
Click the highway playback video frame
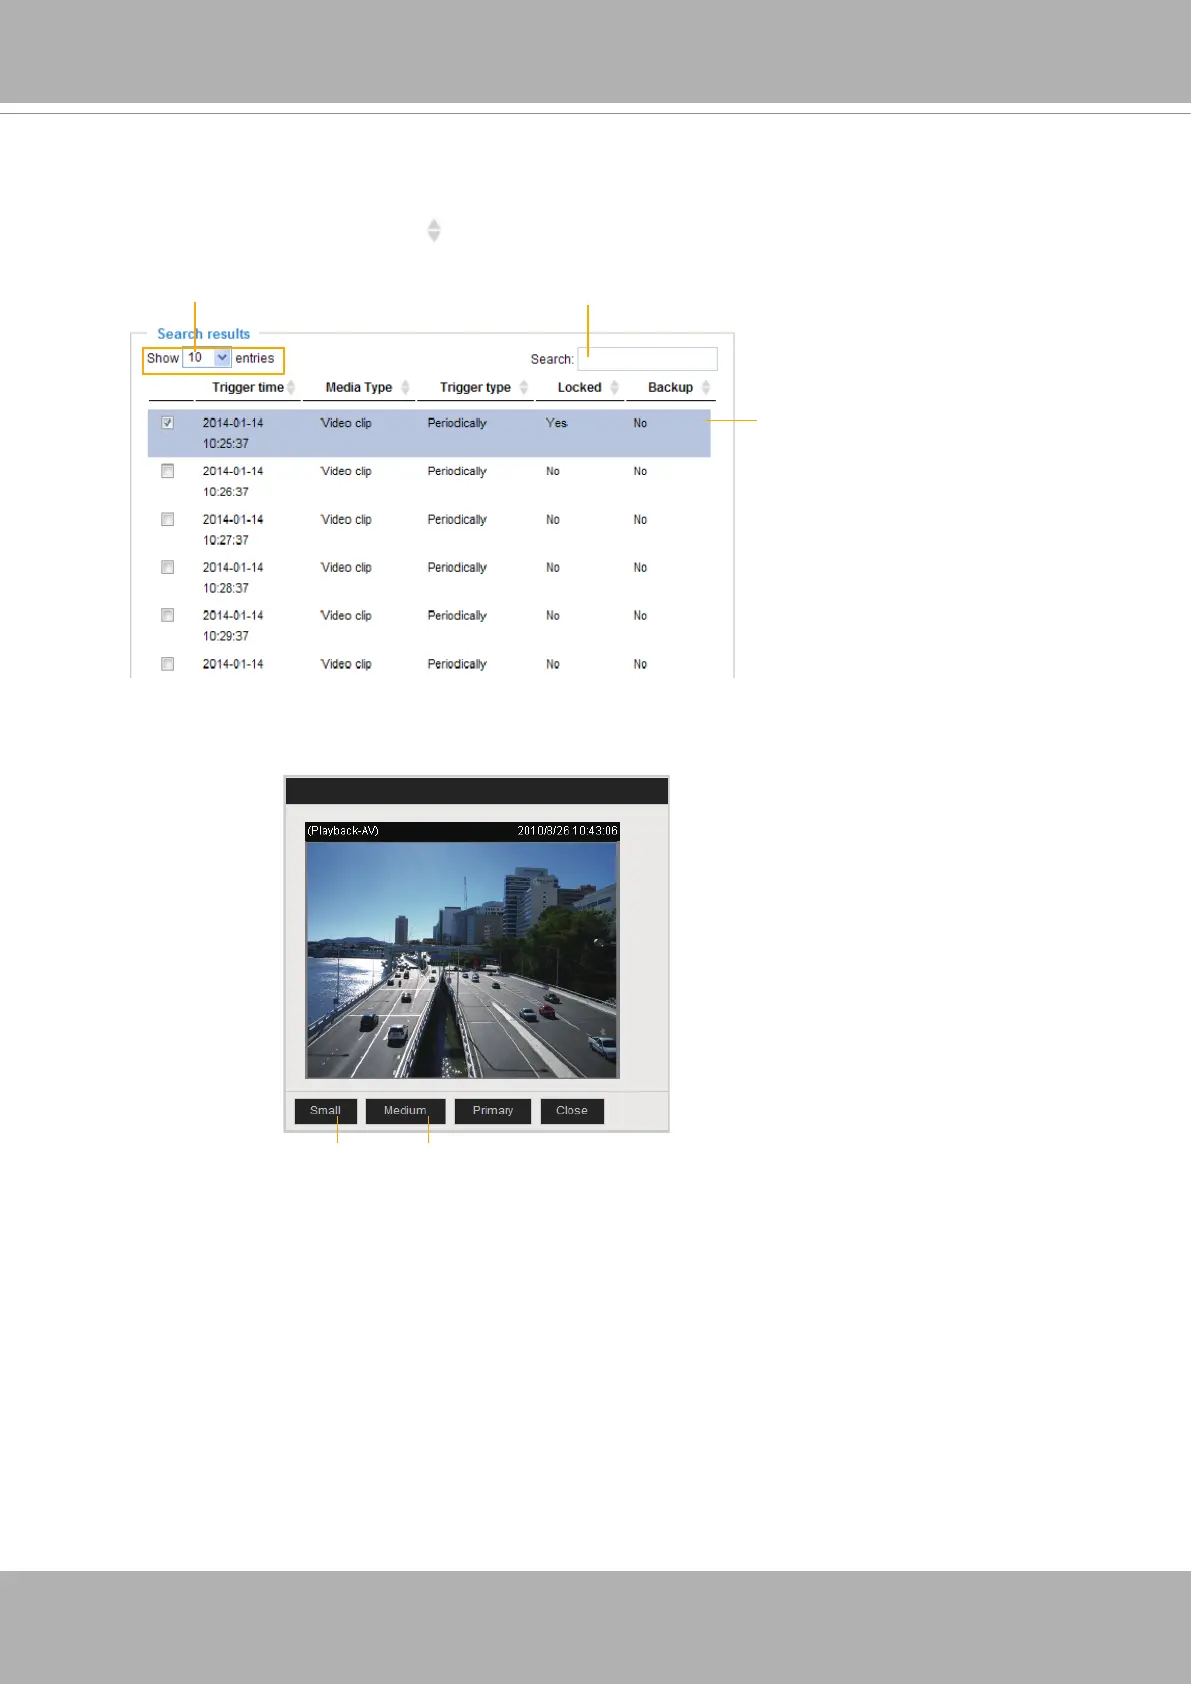tap(462, 960)
